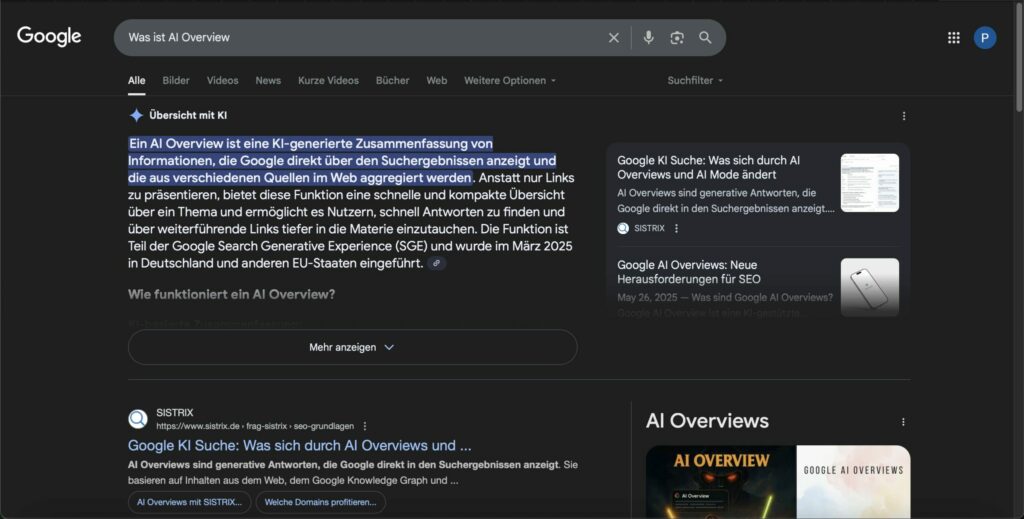1024x519 pixels.
Task: Open the Google account profile avatar
Action: tap(985, 38)
